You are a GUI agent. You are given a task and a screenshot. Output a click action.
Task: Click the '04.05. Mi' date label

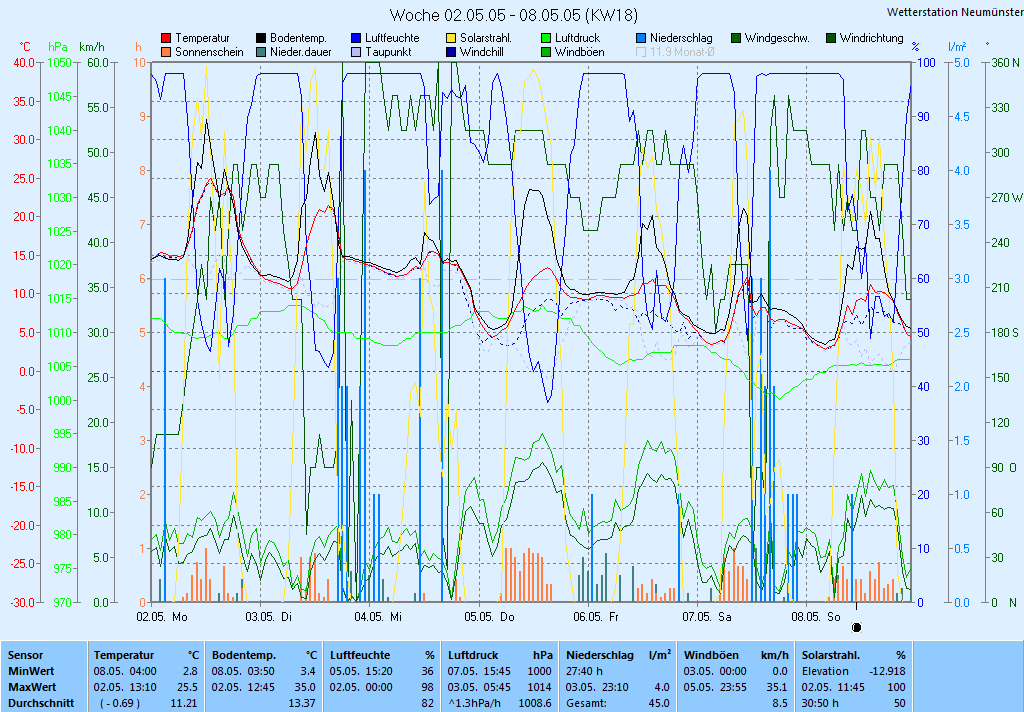[x=378, y=617]
